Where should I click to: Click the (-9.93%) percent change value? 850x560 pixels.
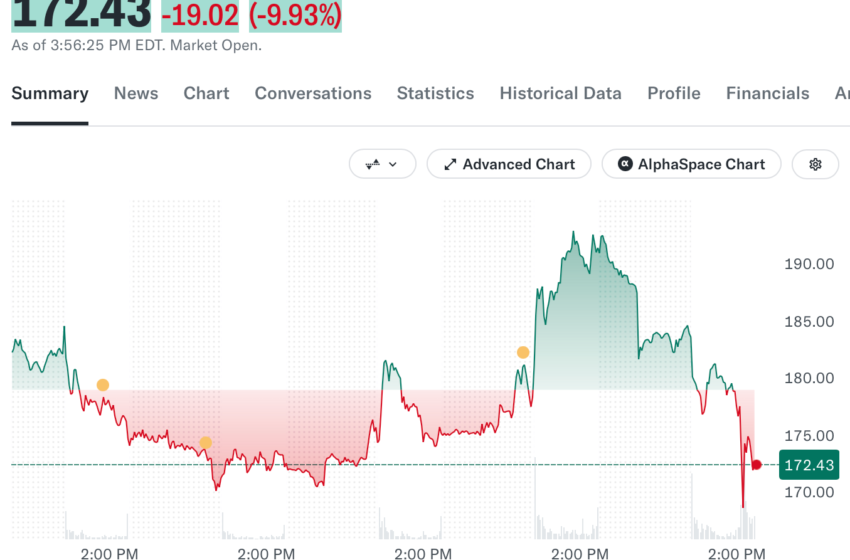pyautogui.click(x=295, y=15)
